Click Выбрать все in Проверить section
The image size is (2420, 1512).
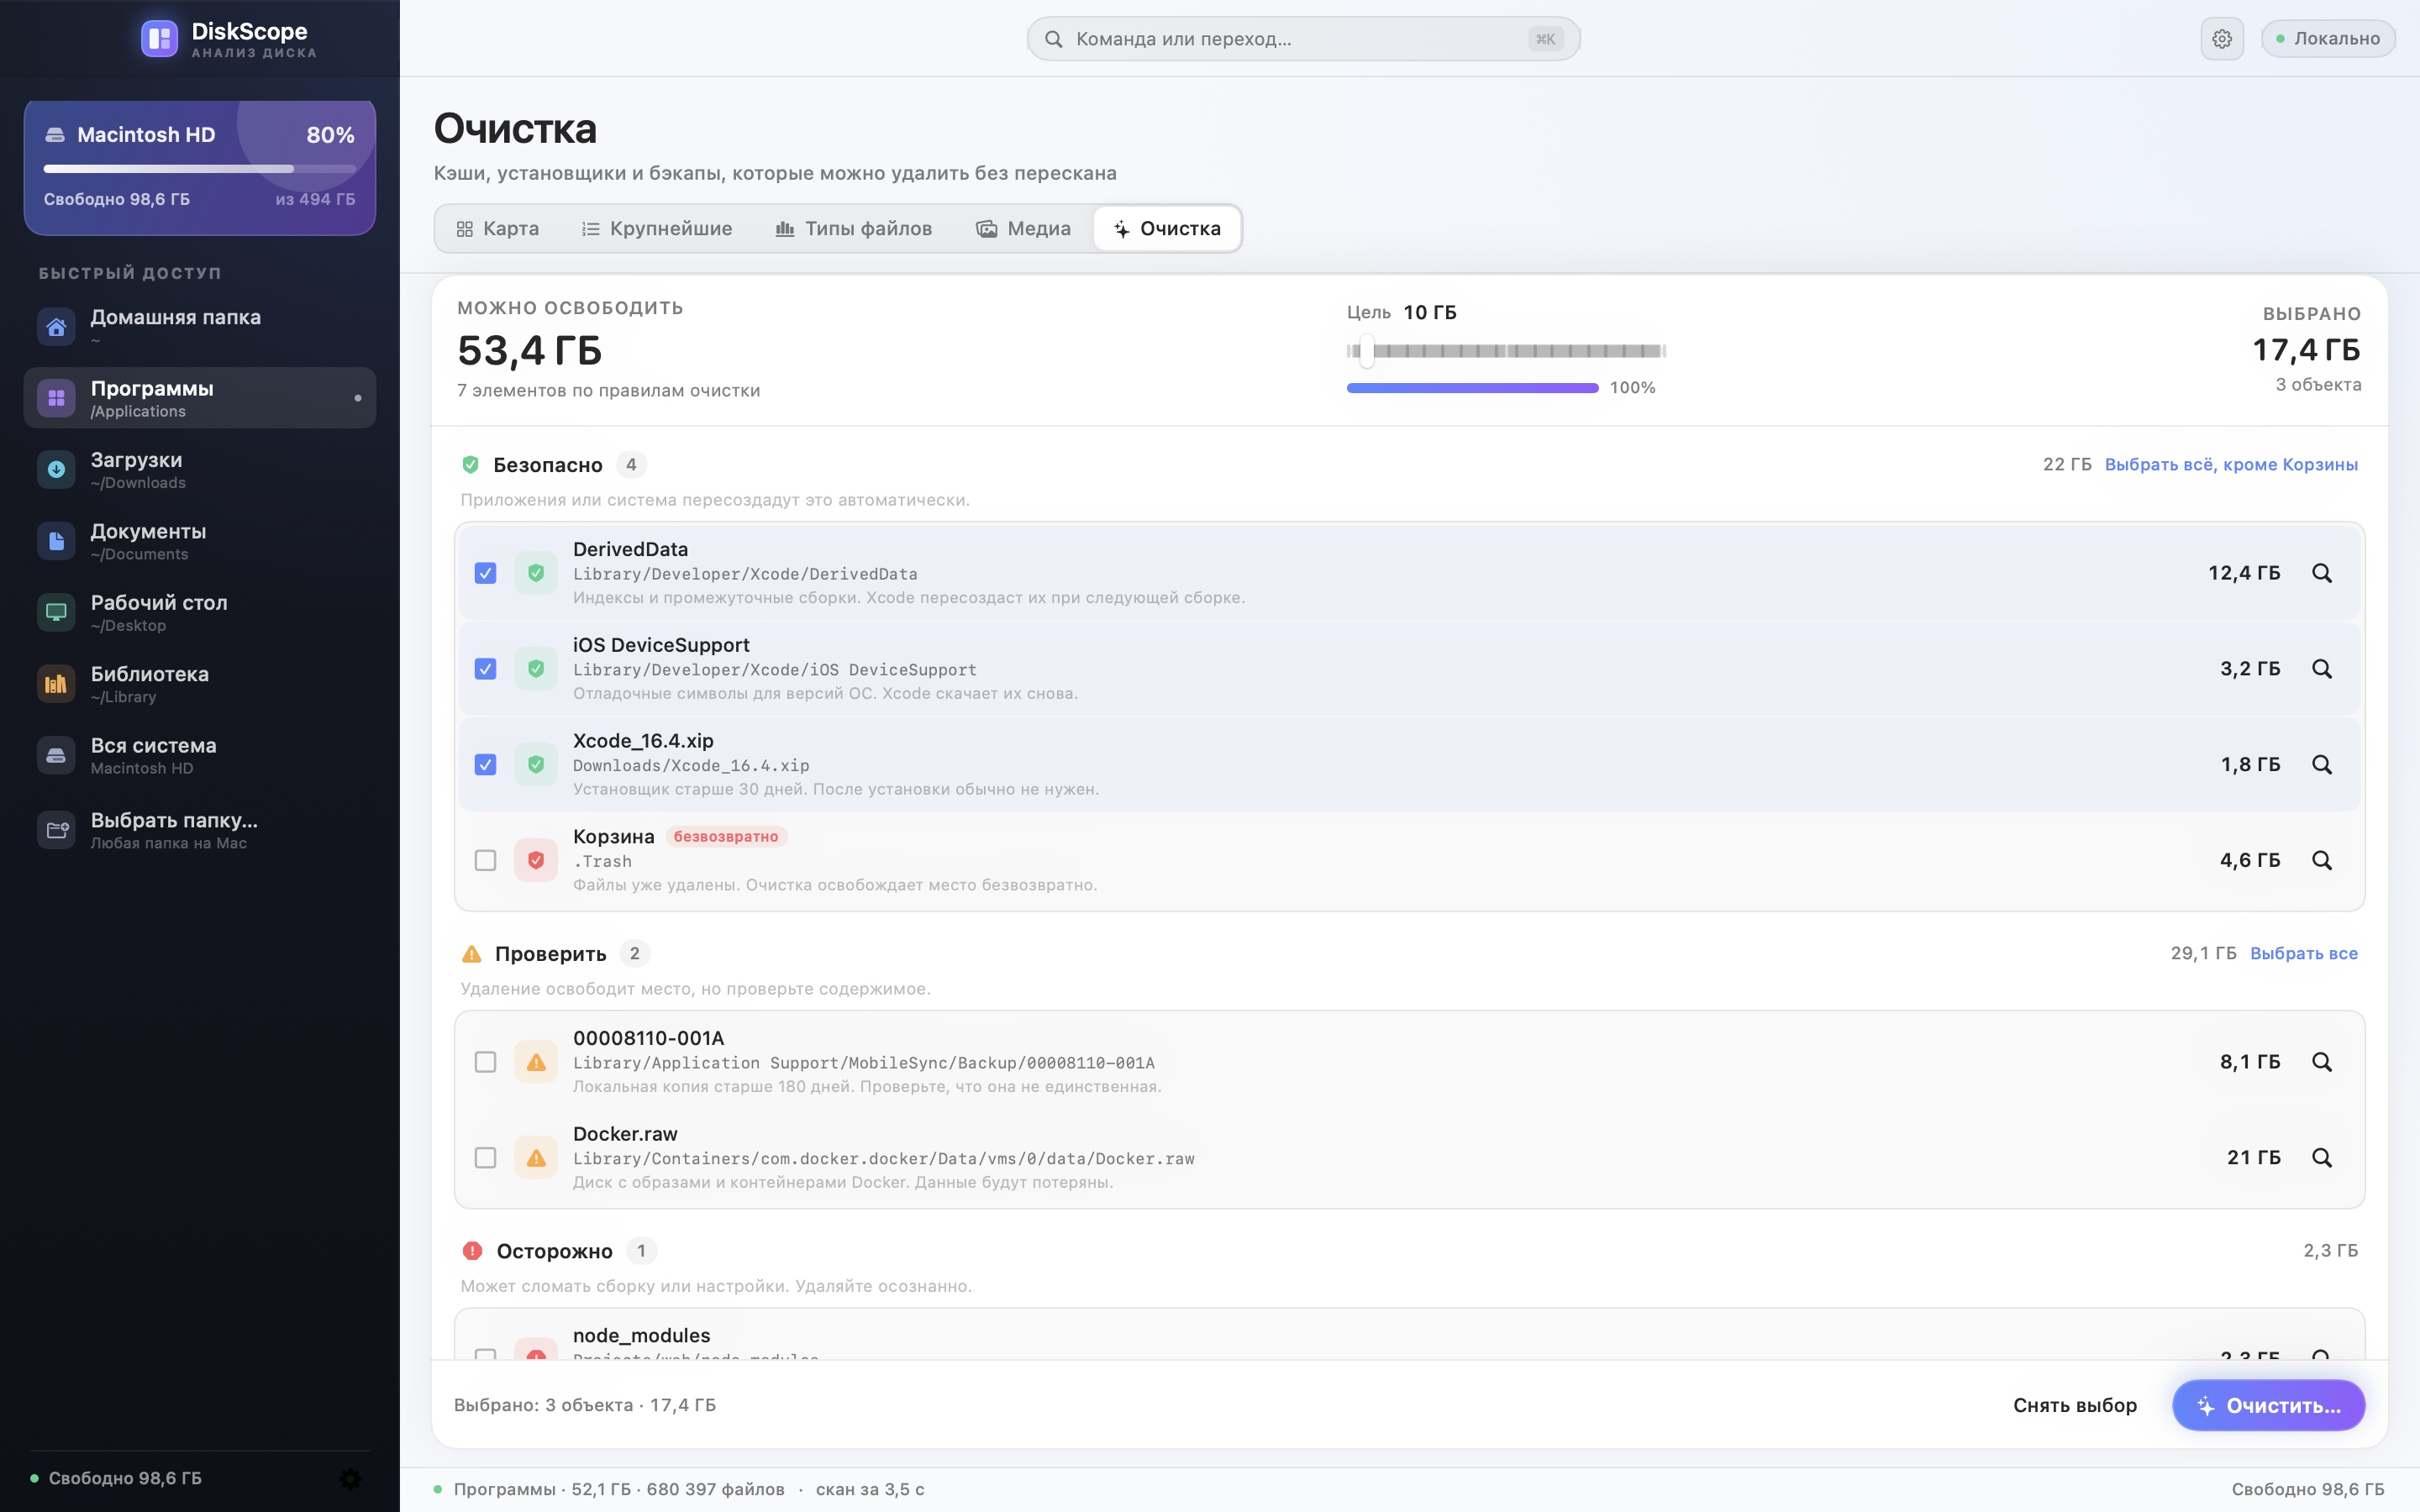pos(2303,953)
